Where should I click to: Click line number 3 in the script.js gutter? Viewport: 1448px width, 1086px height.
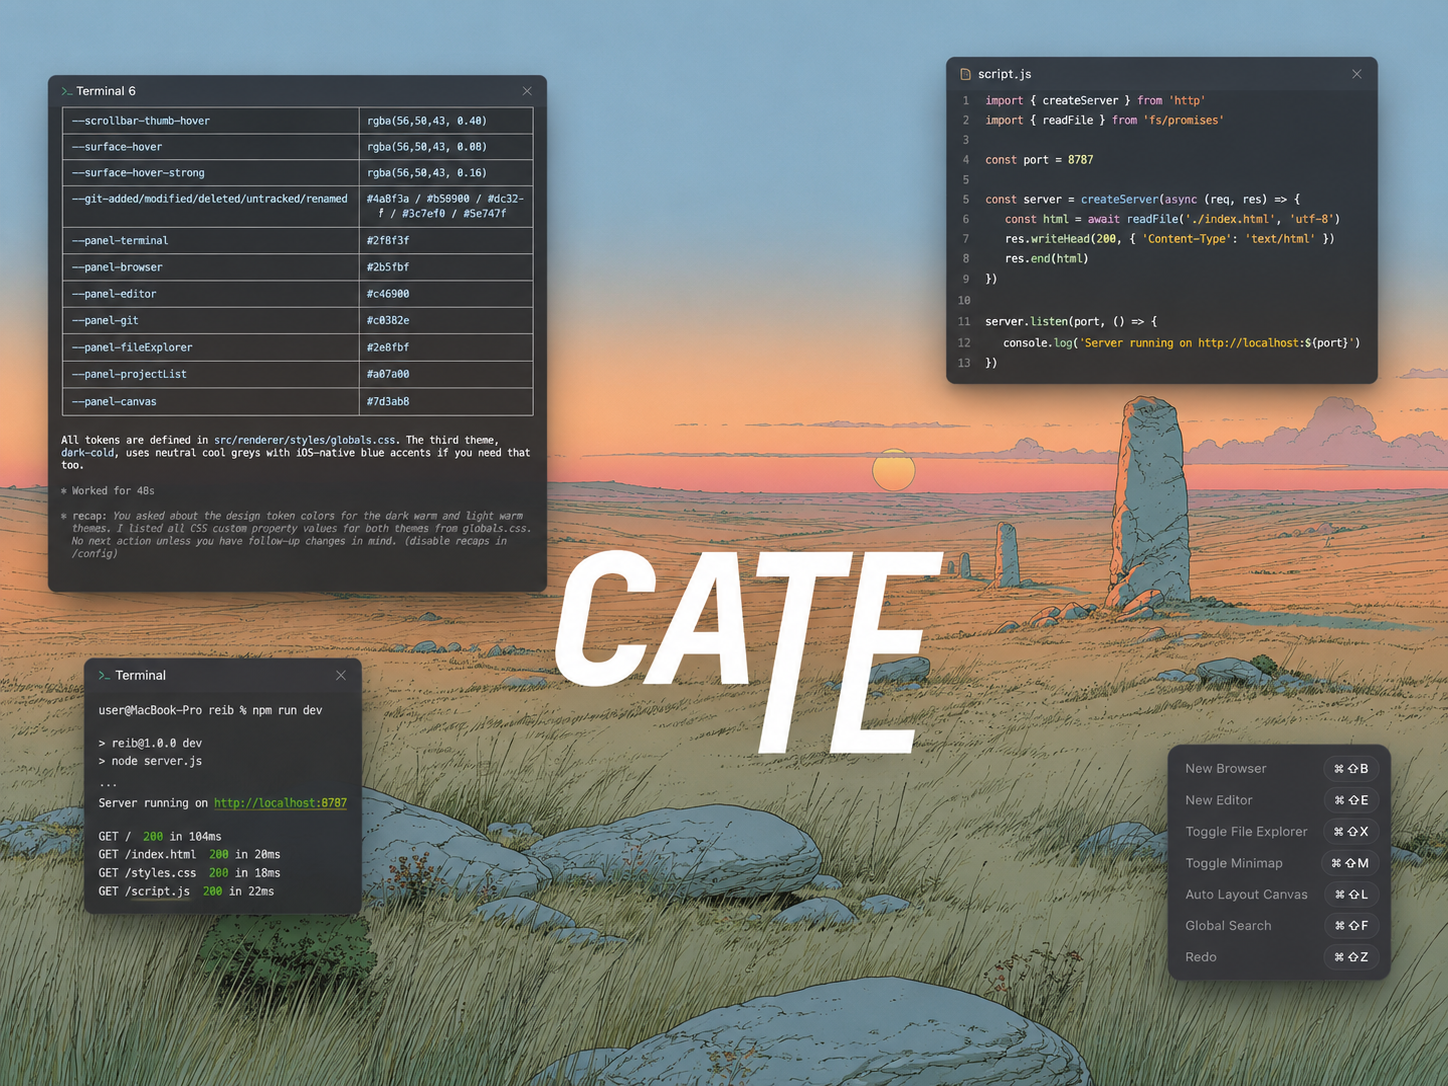[965, 140]
